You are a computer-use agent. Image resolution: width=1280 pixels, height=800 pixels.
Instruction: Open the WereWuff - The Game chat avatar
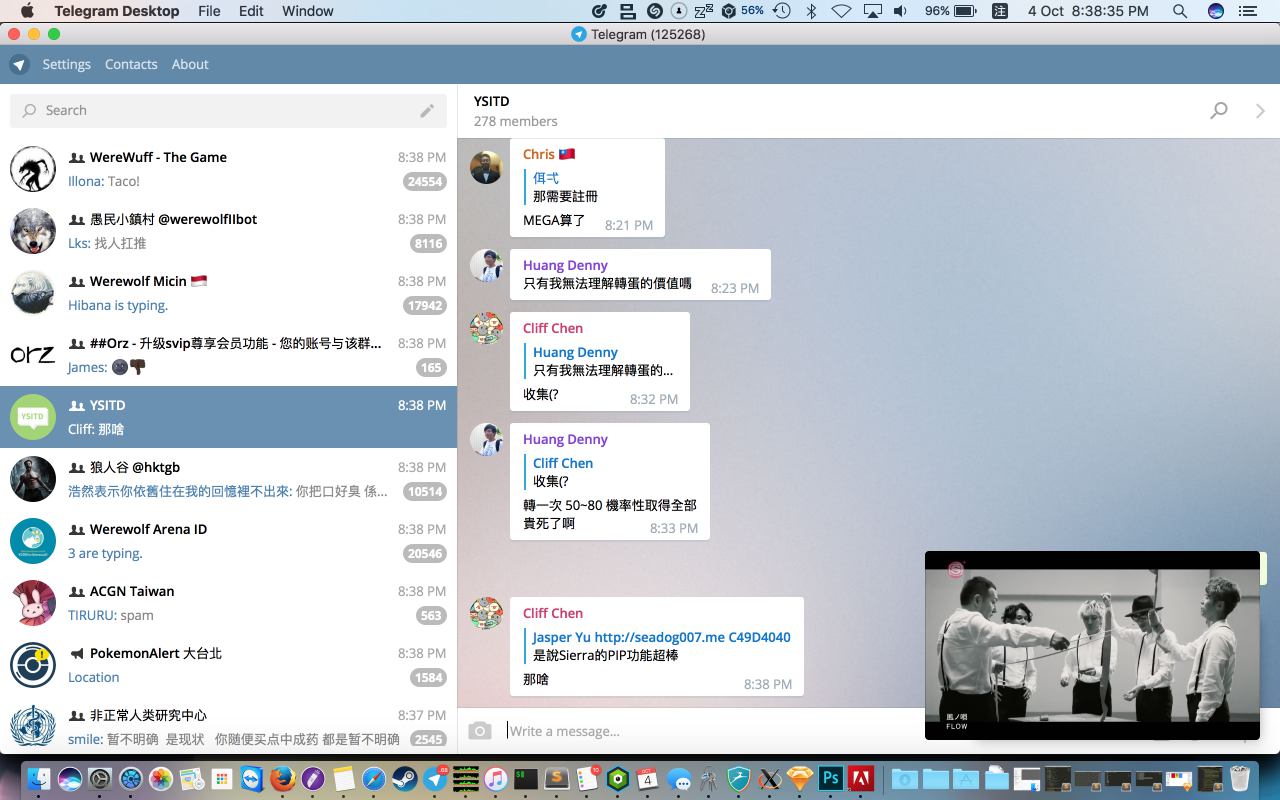[33, 169]
